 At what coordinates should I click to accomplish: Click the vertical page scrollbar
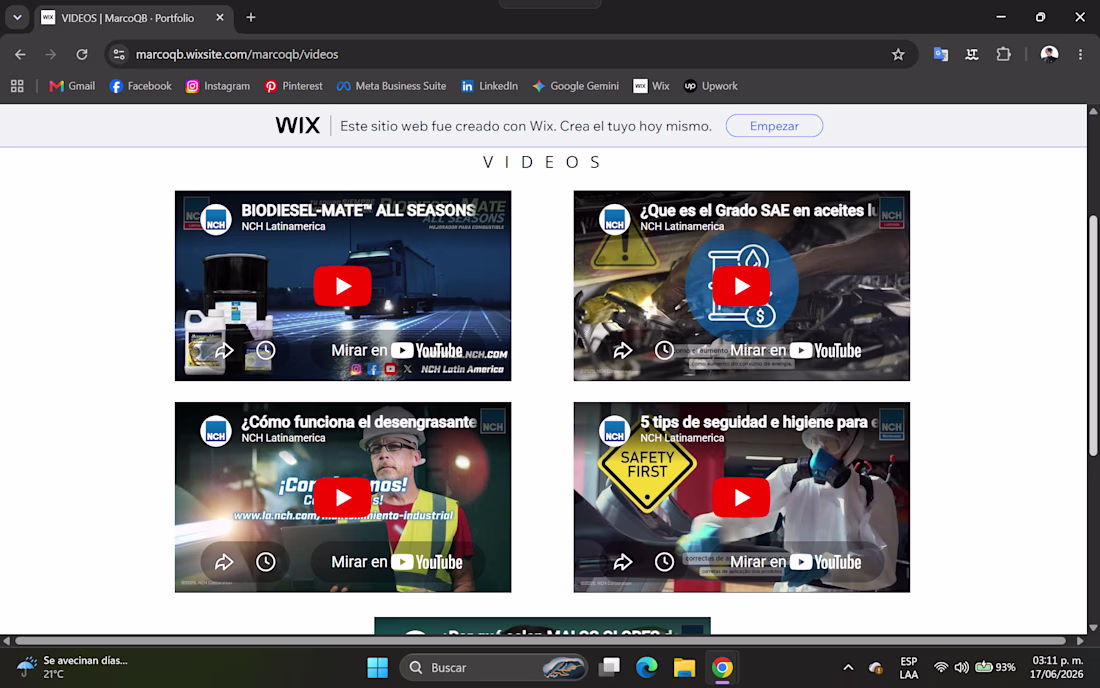pos(1093,335)
